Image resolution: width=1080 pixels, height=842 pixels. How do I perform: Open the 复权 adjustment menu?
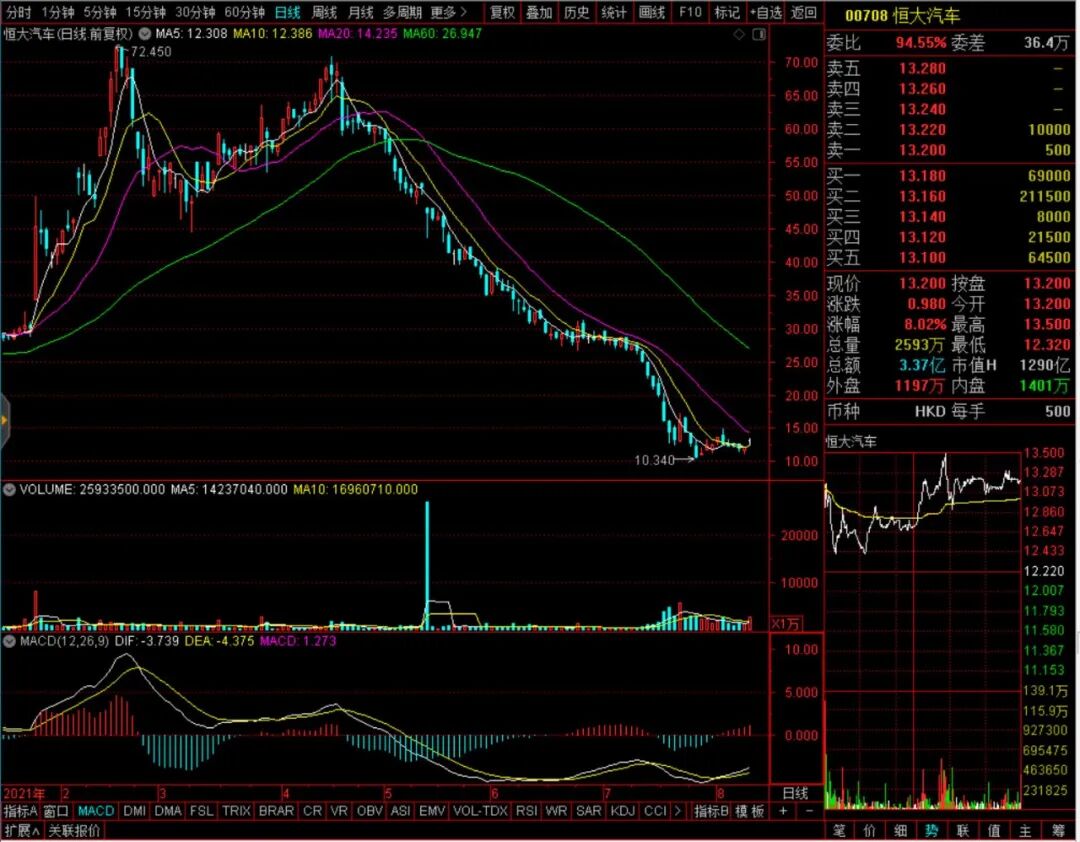[502, 12]
